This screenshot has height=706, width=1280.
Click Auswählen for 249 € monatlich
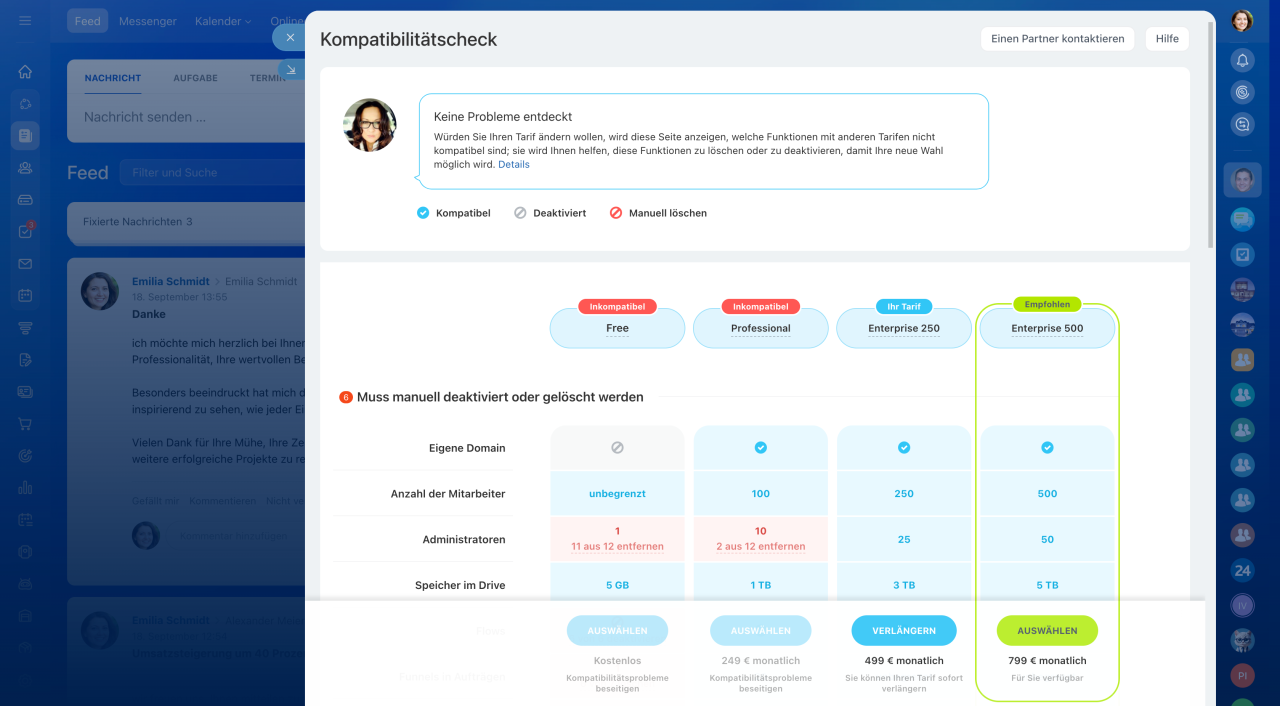pos(761,631)
